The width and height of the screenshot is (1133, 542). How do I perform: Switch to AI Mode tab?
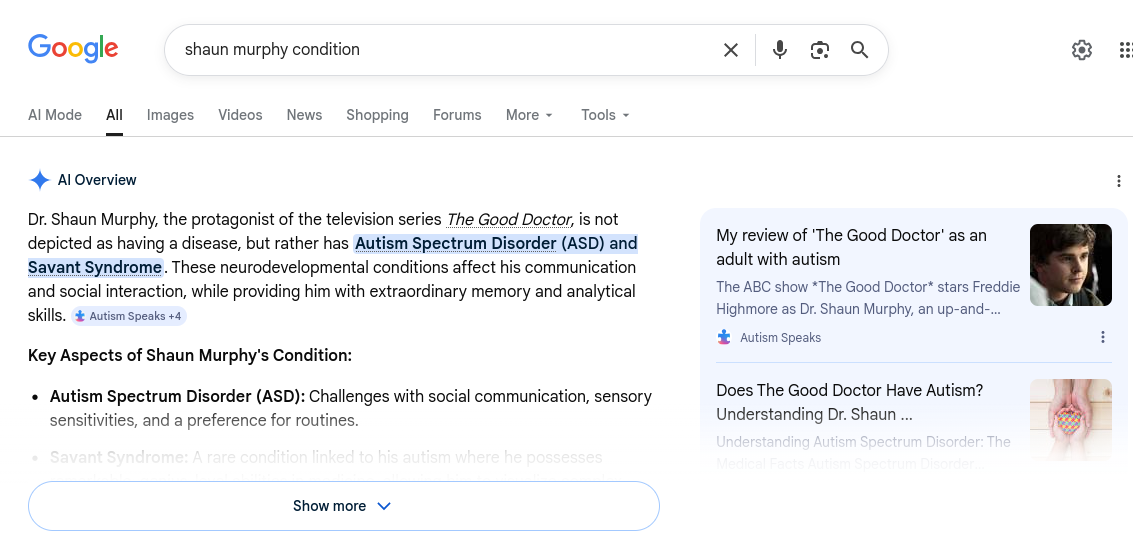click(55, 115)
